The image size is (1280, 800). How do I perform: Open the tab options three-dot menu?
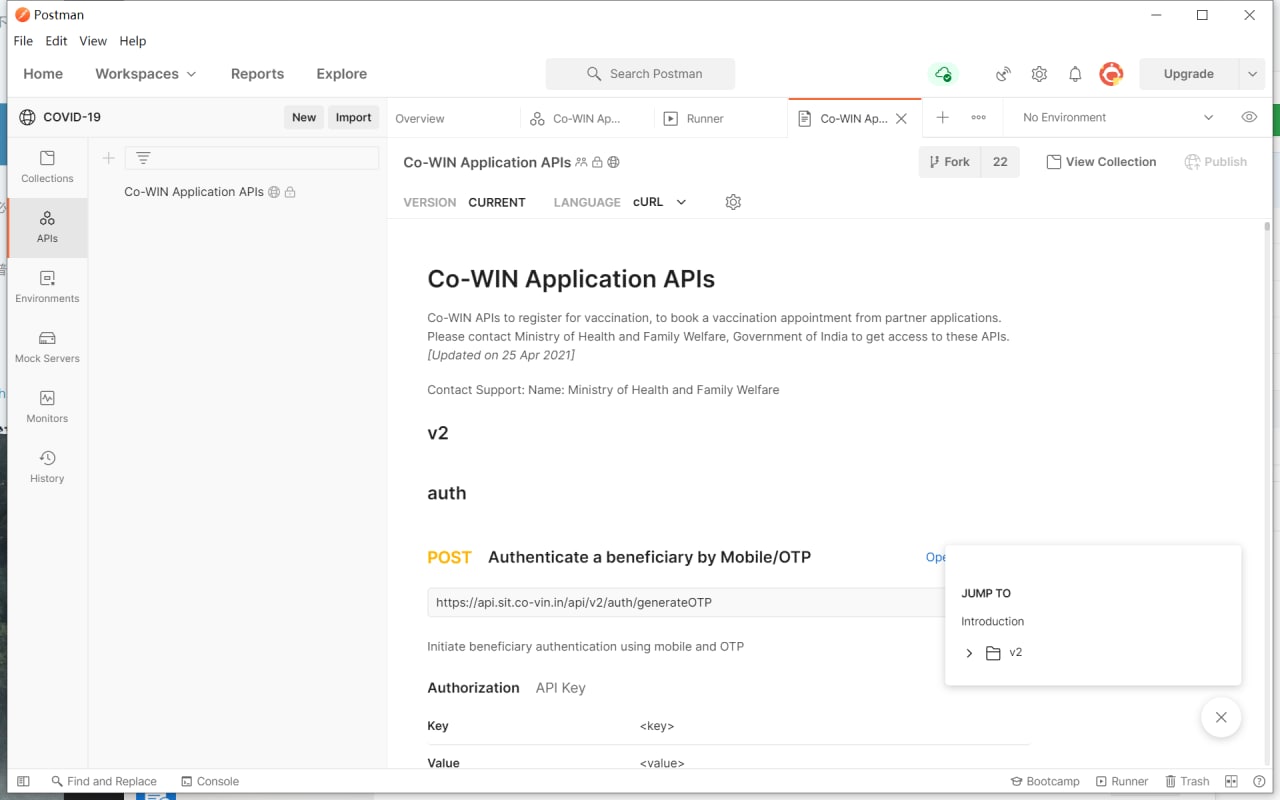979,118
